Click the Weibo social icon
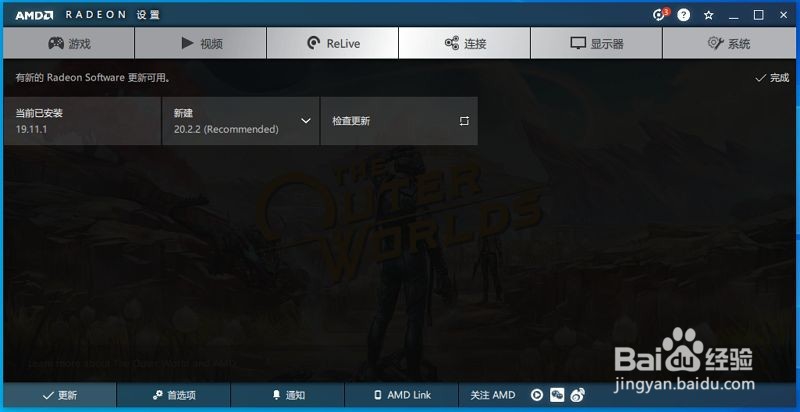Viewport: 800px width, 412px height. pyautogui.click(x=578, y=395)
